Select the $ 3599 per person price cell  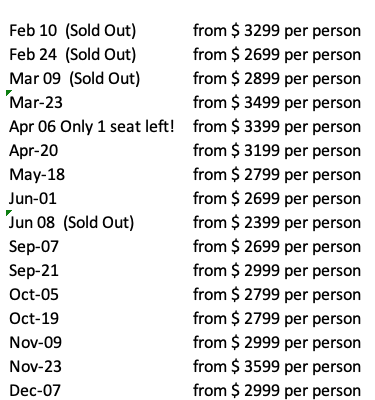(277, 367)
